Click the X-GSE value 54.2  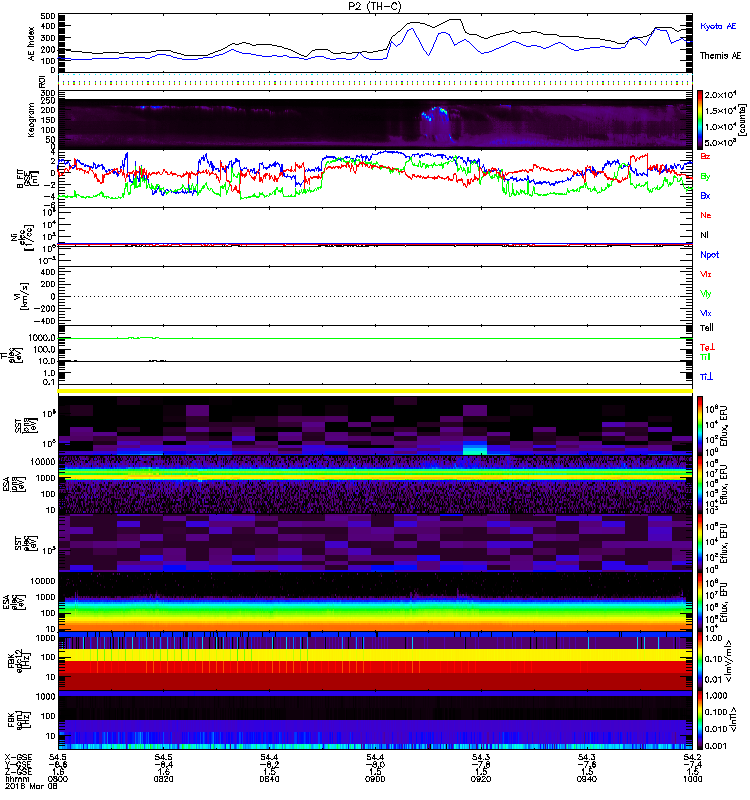click(692, 757)
